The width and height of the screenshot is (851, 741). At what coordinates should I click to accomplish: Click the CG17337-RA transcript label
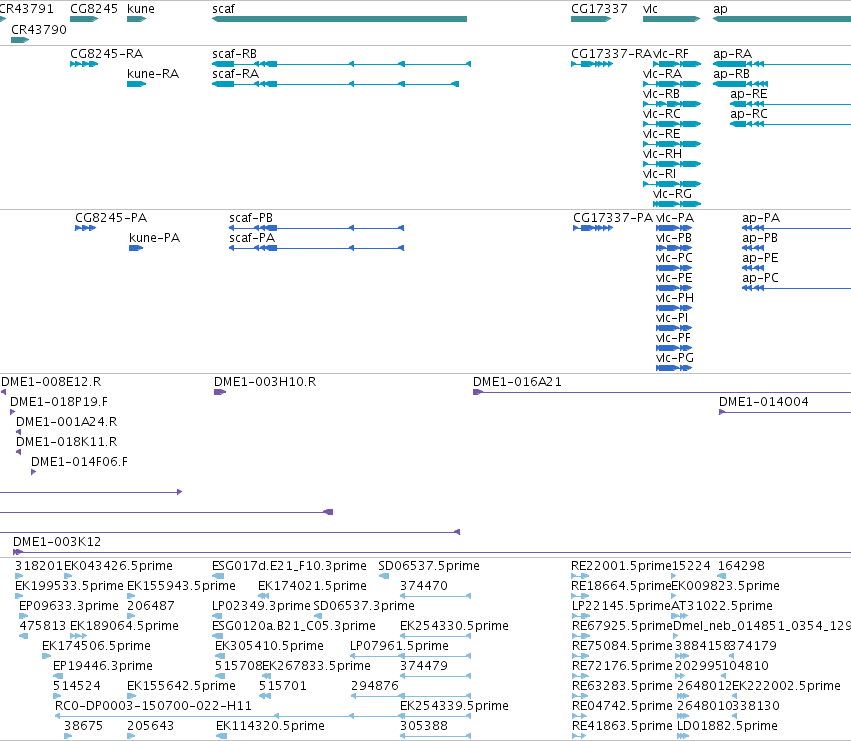[x=611, y=54]
